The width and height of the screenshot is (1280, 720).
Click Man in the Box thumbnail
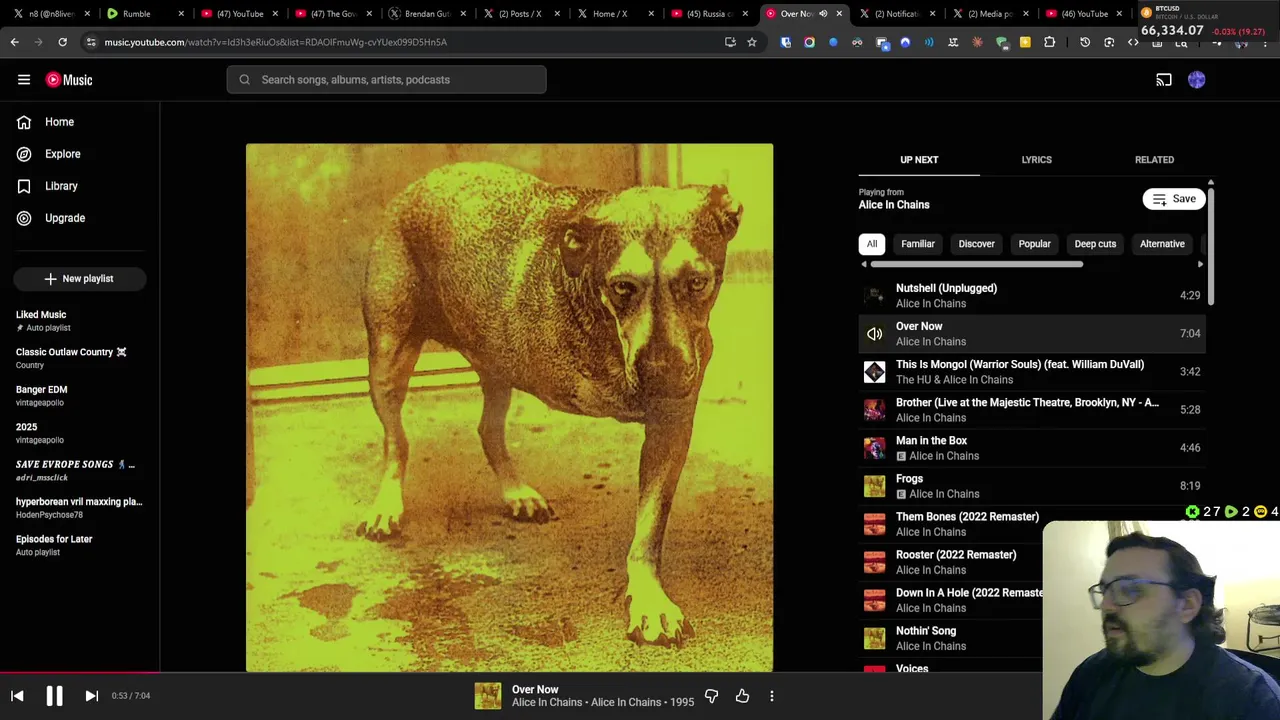click(875, 448)
